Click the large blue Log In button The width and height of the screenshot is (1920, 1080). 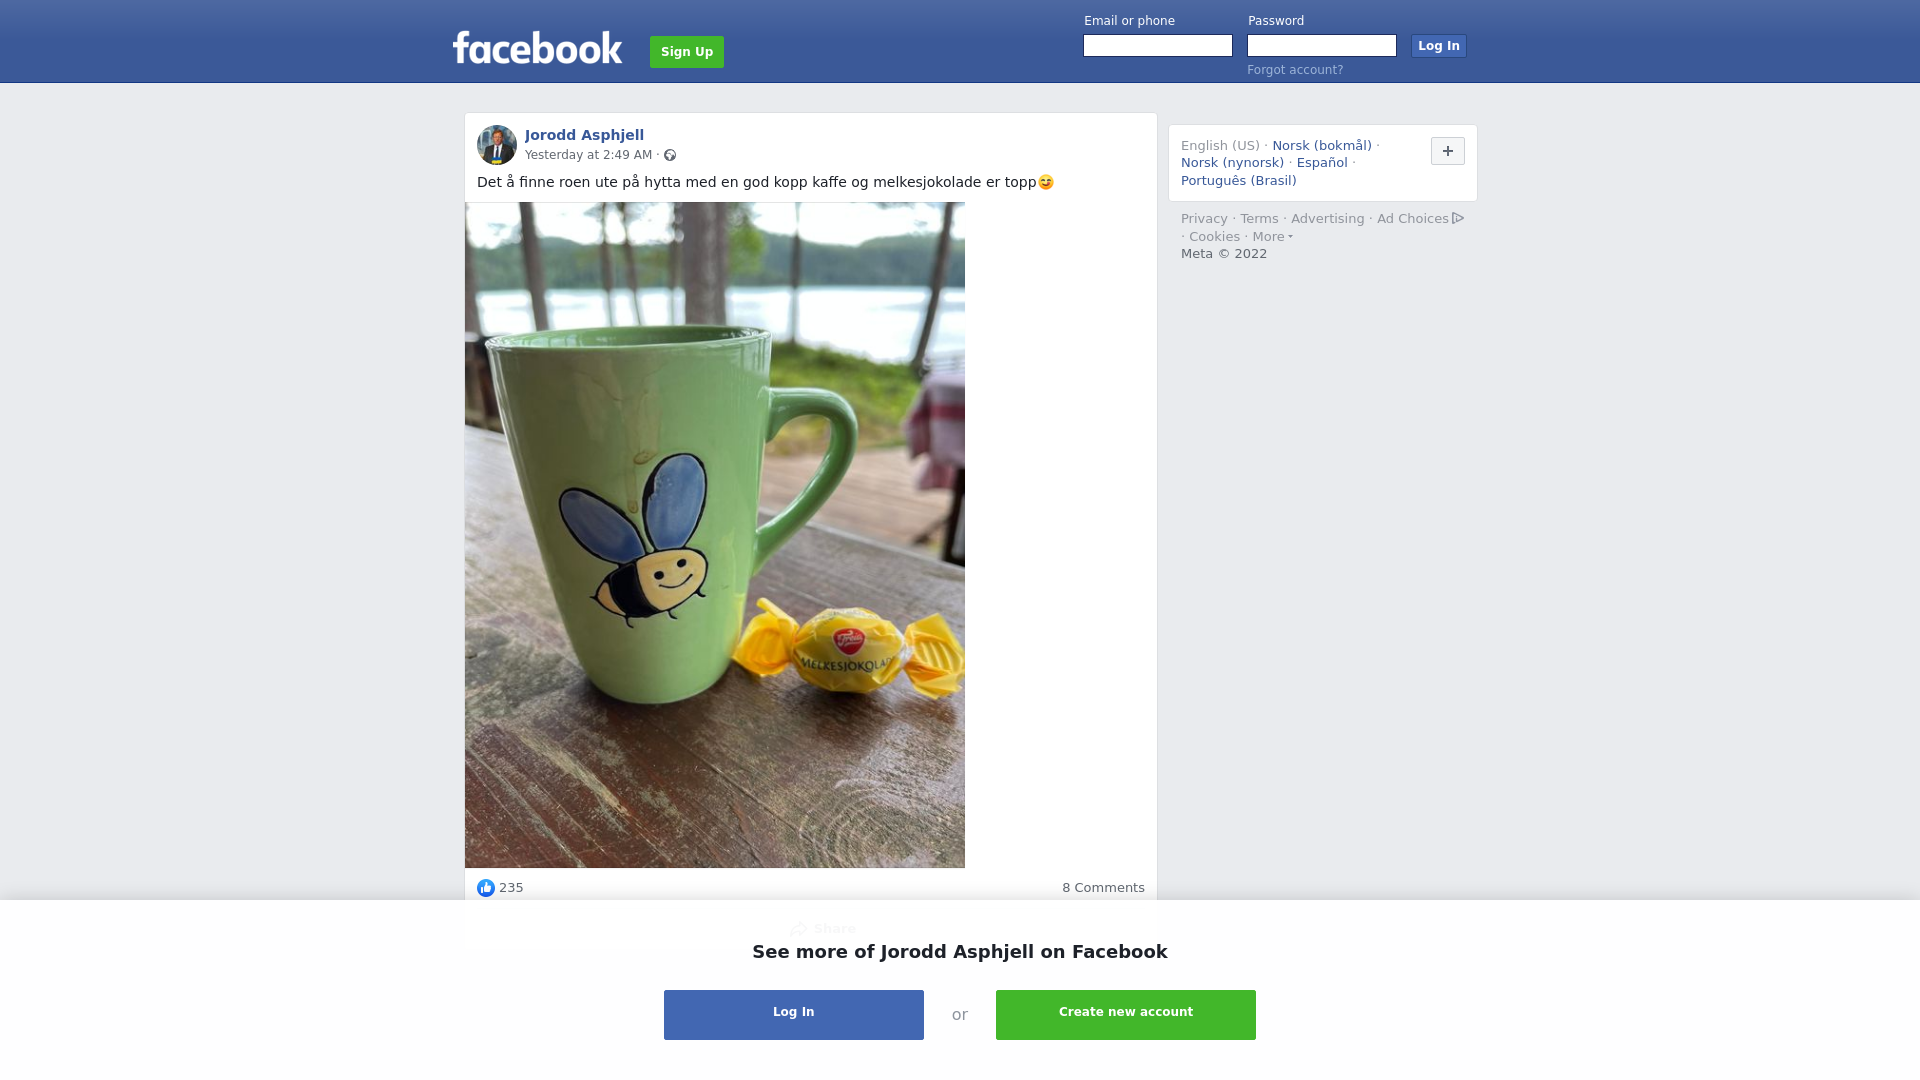pos(794,1015)
